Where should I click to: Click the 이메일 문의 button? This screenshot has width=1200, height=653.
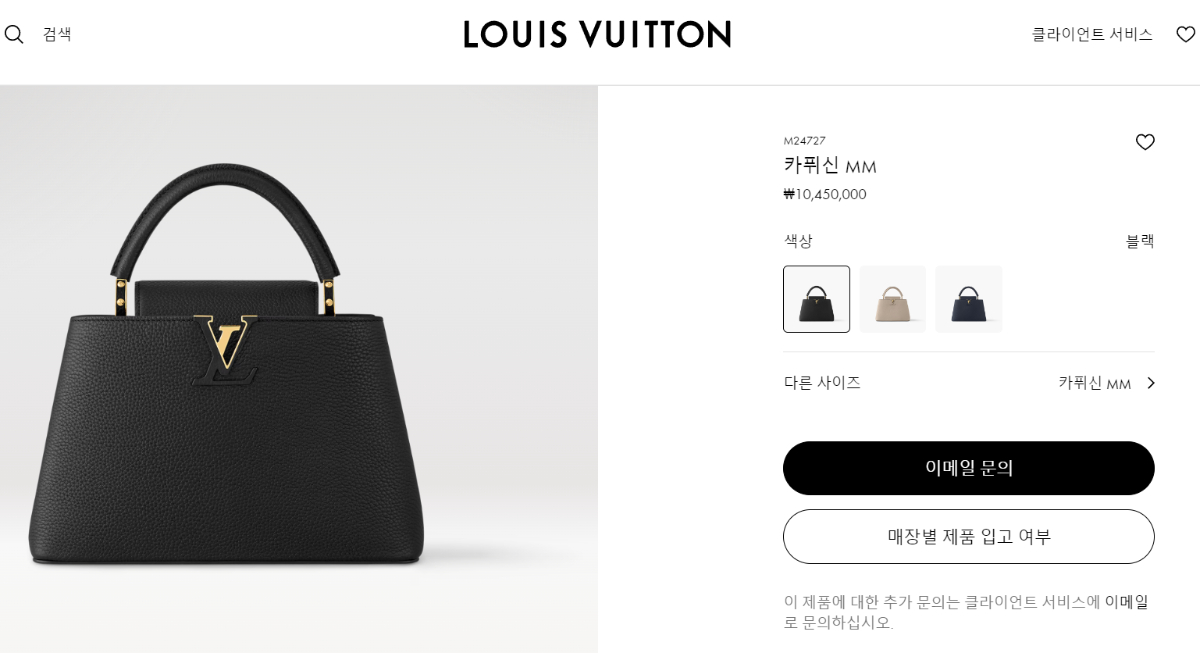(968, 468)
